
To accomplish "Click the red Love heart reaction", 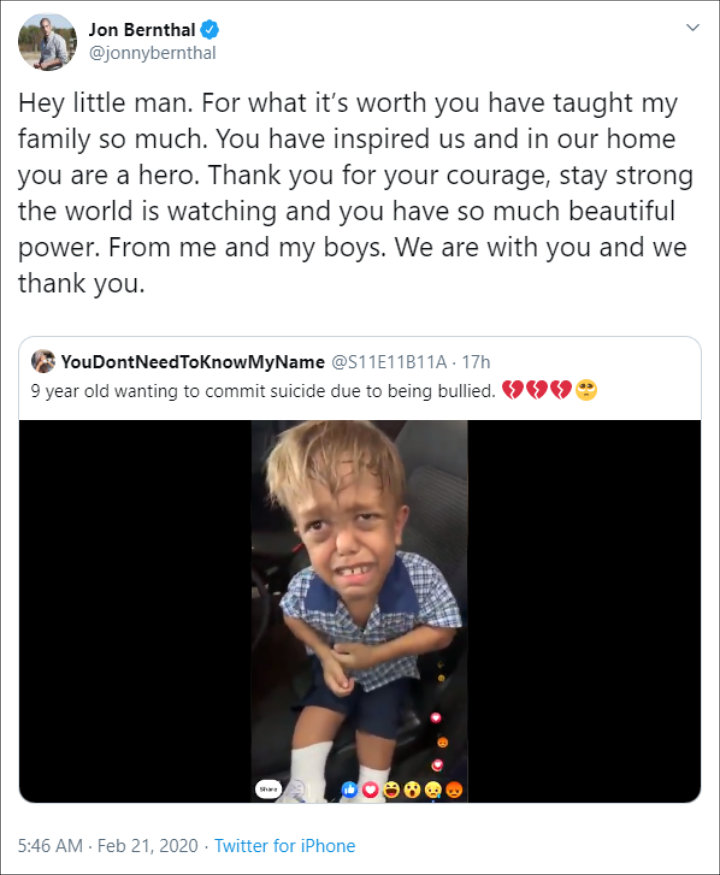I will coord(370,789).
